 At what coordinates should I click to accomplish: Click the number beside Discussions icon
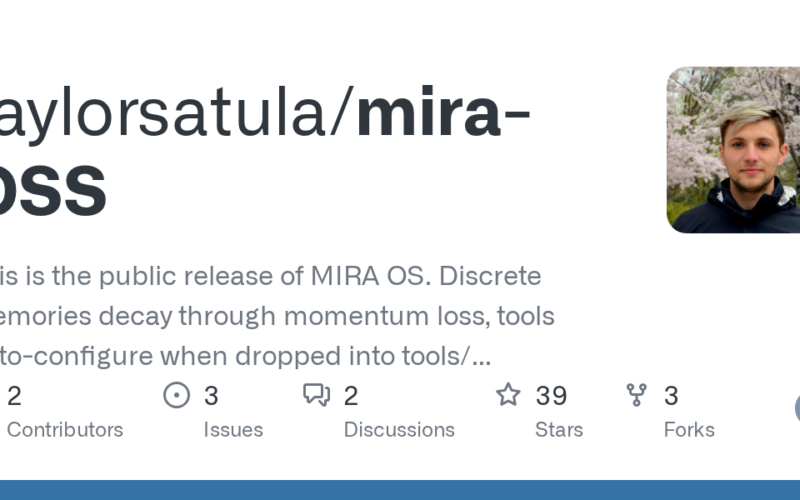pyautogui.click(x=351, y=396)
